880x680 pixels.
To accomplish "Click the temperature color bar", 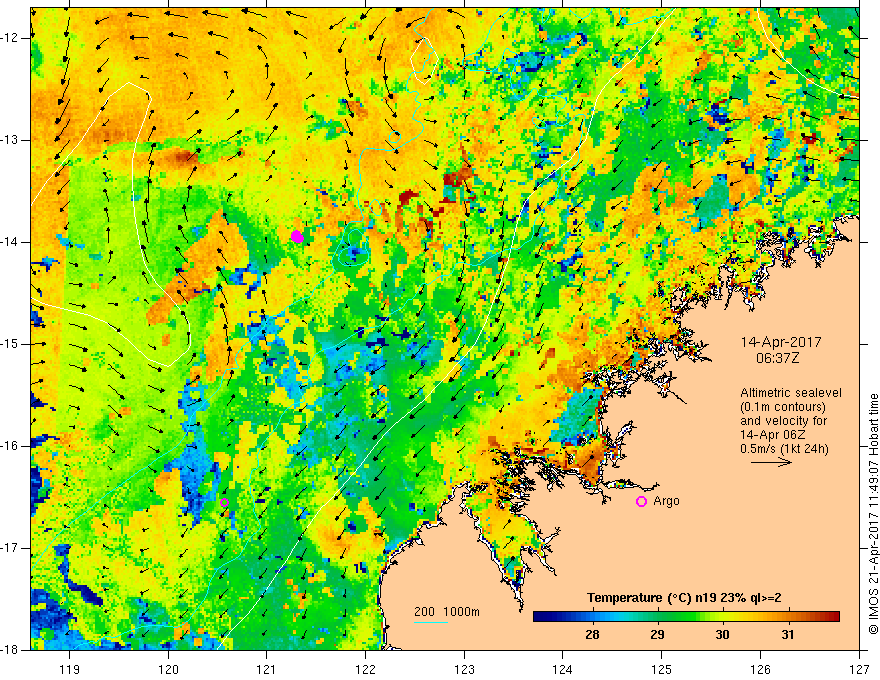I will point(686,617).
